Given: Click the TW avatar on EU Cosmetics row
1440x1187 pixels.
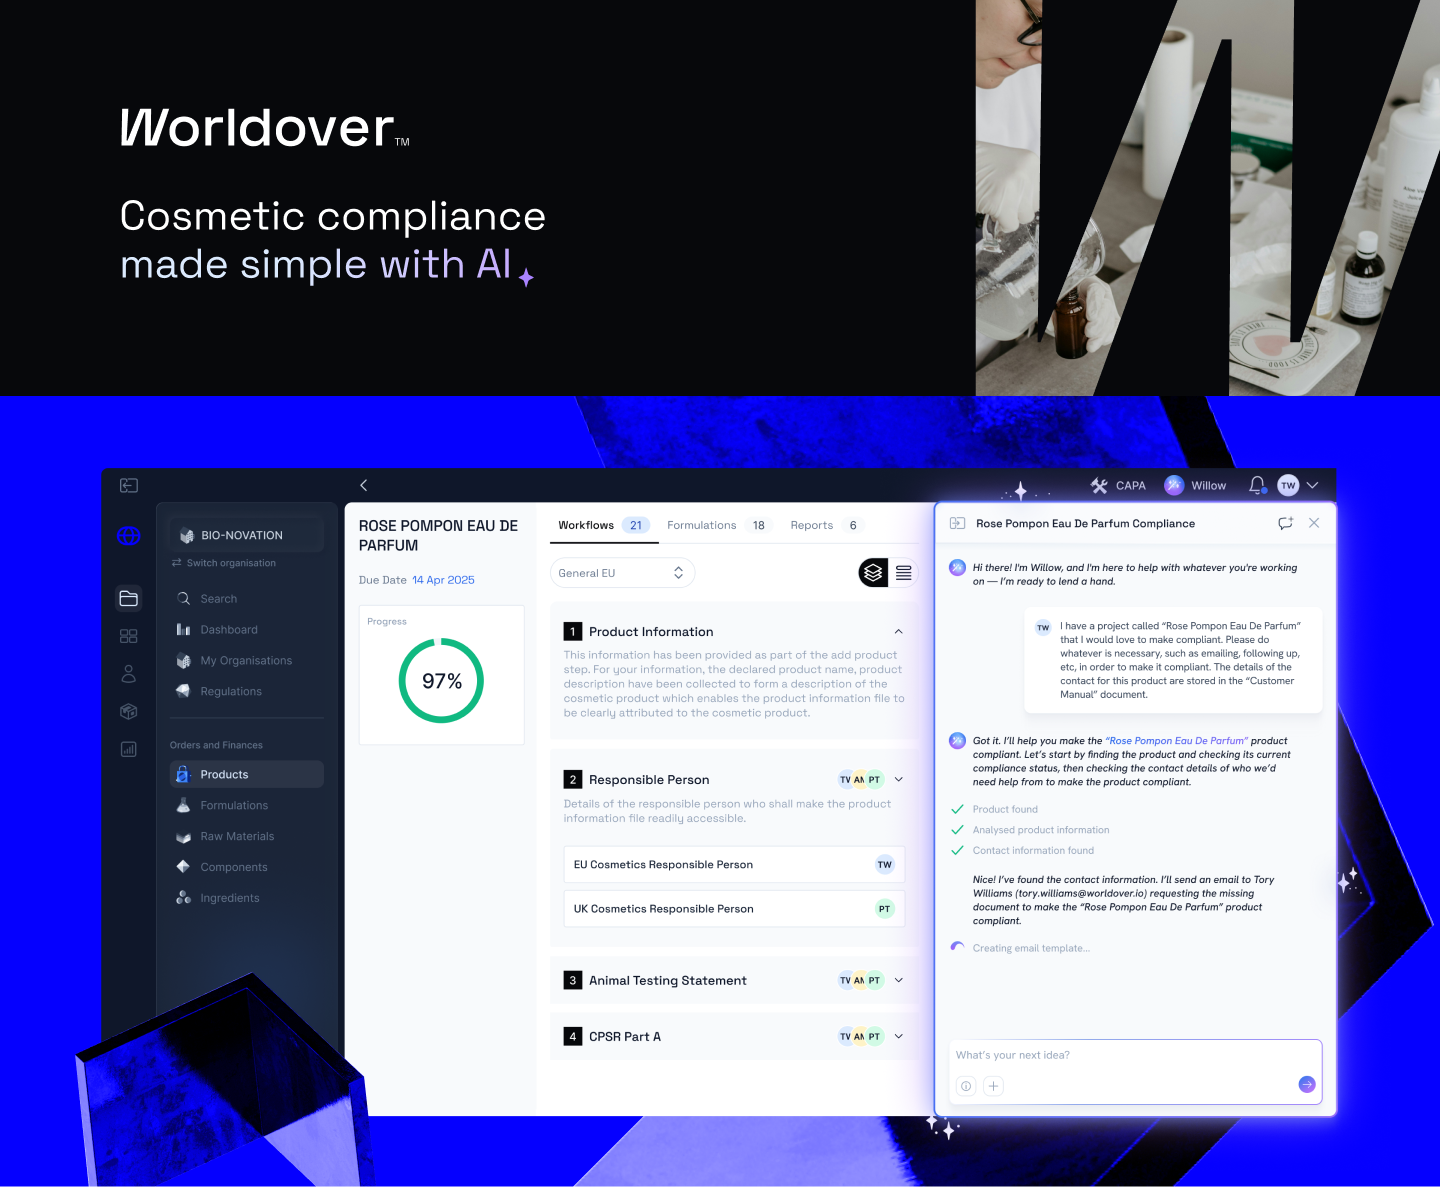Looking at the screenshot, I should [884, 864].
